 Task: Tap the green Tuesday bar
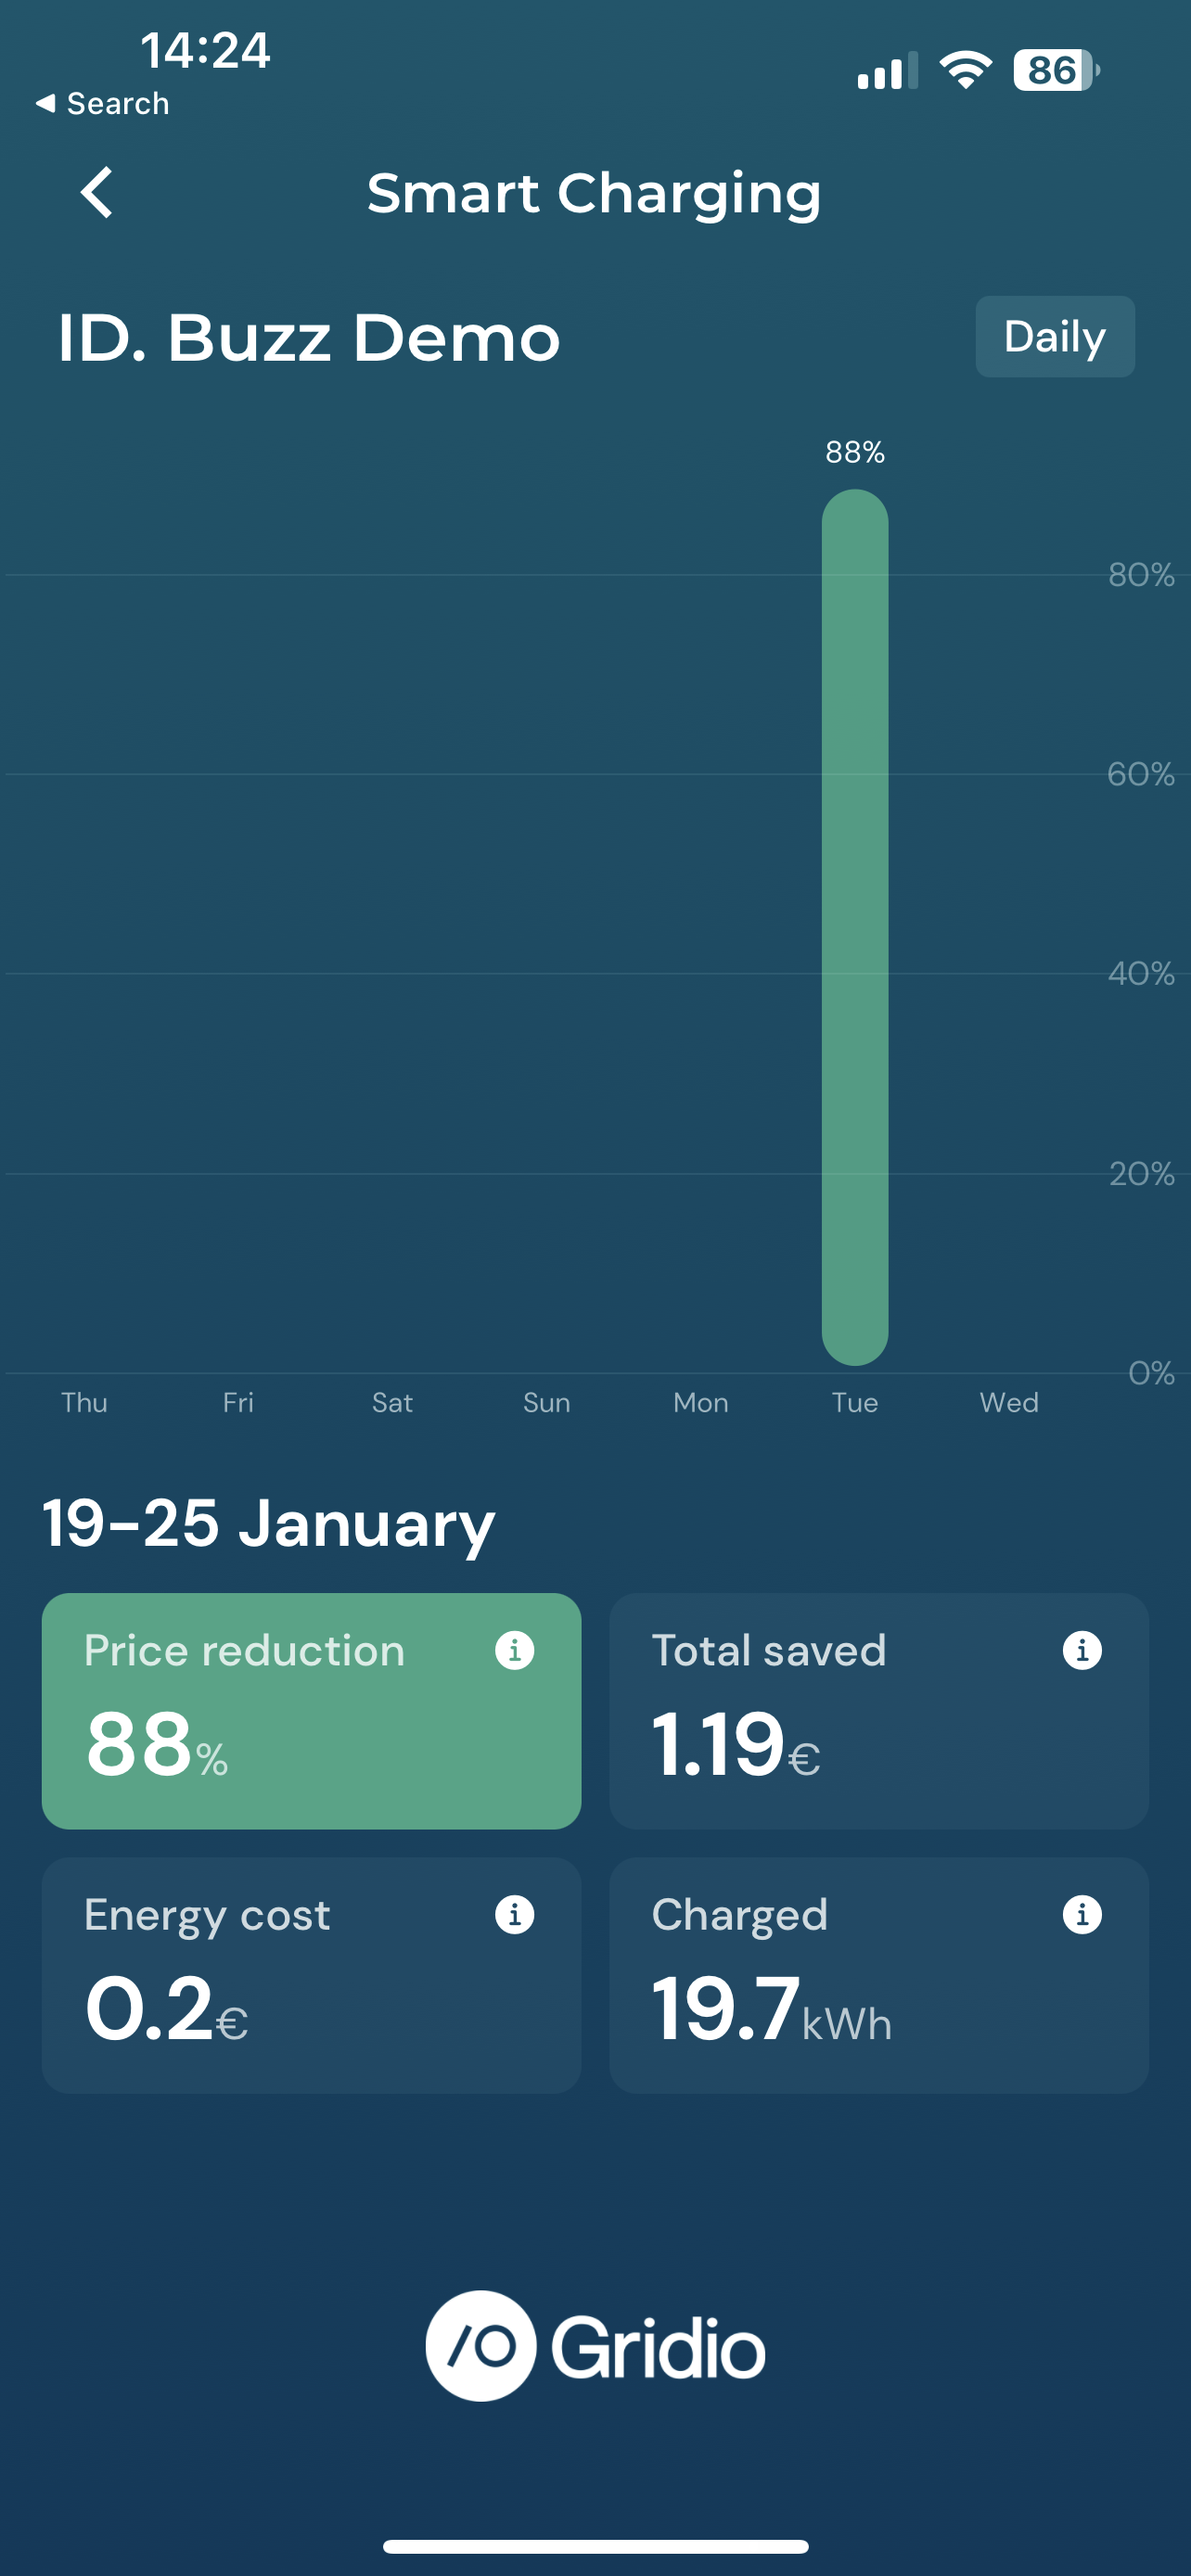855,927
